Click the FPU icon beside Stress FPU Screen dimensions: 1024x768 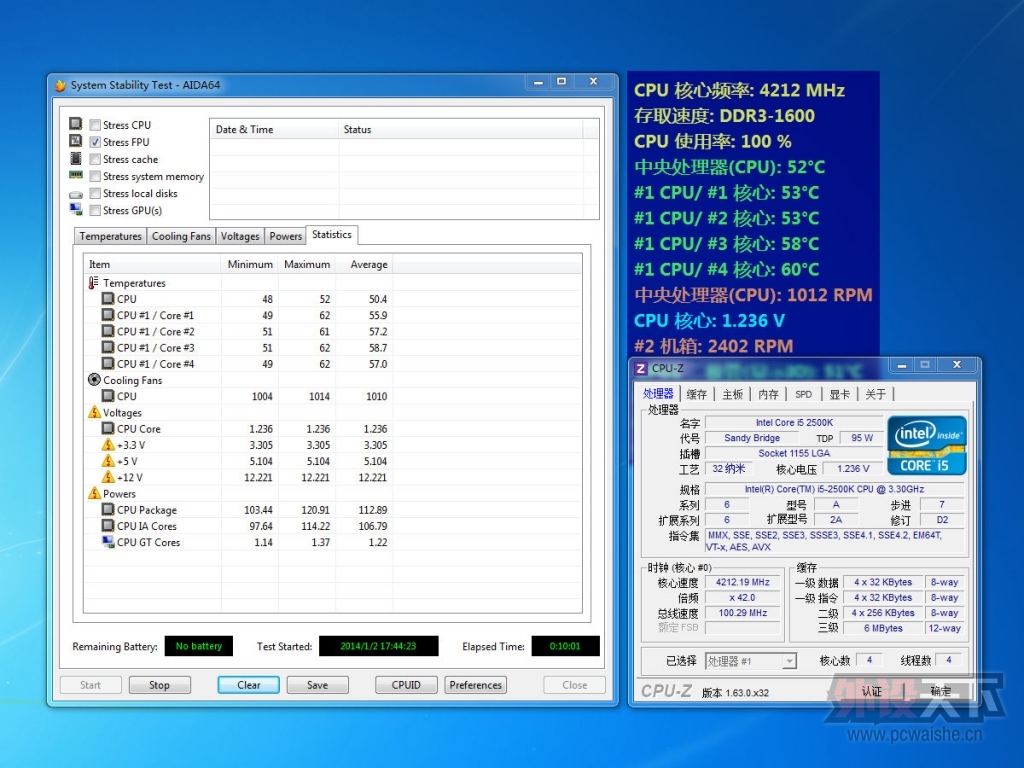click(x=76, y=140)
